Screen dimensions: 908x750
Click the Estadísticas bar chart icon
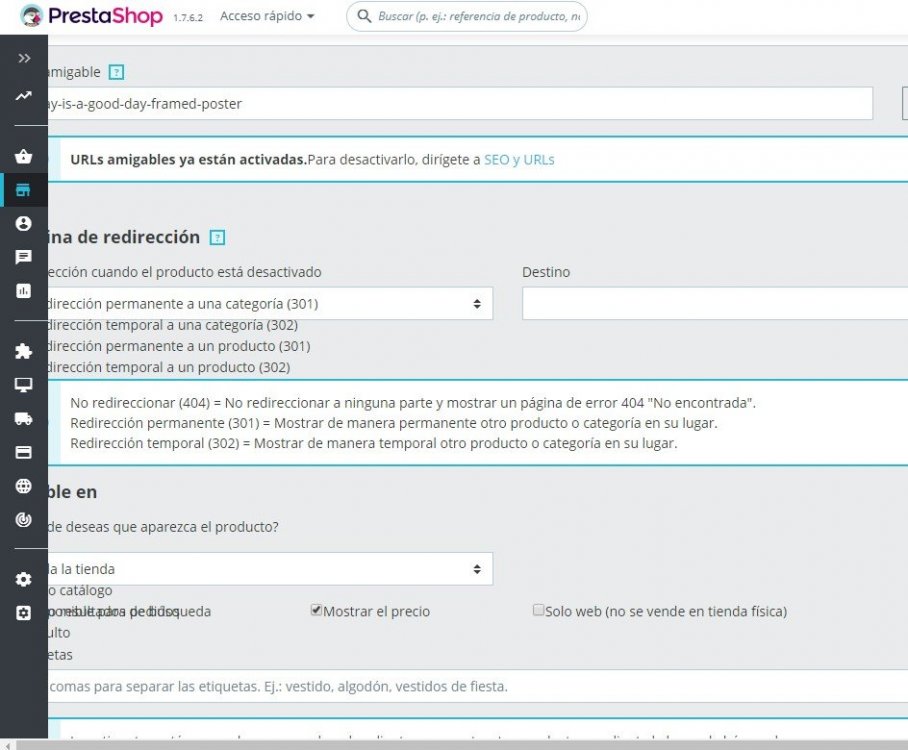pyautogui.click(x=23, y=290)
